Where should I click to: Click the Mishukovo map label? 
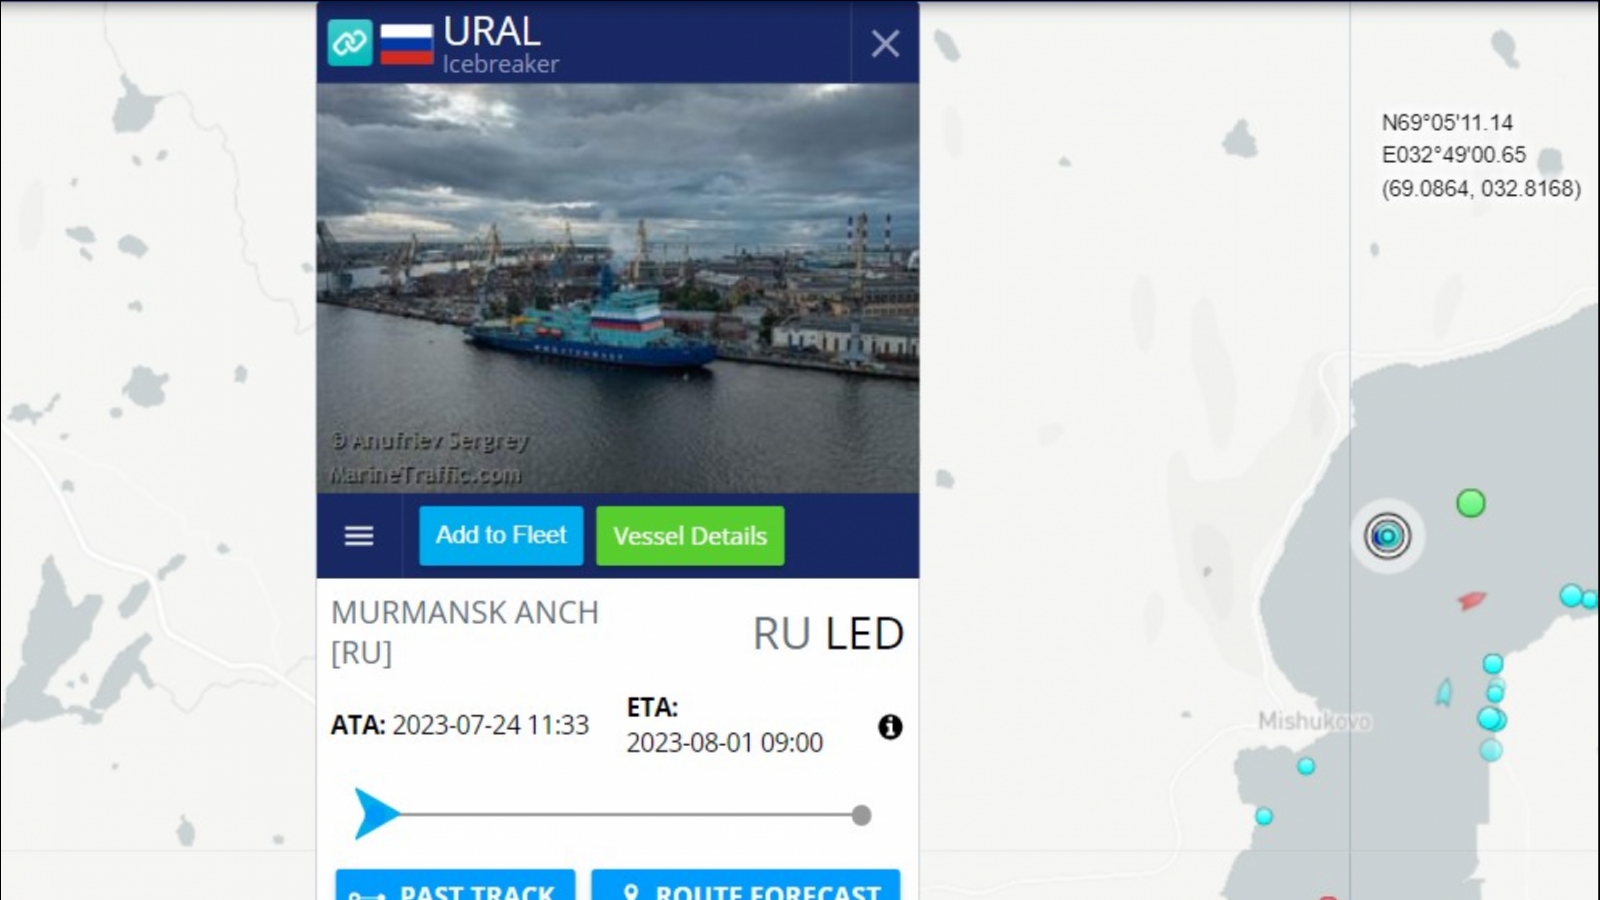[1314, 721]
